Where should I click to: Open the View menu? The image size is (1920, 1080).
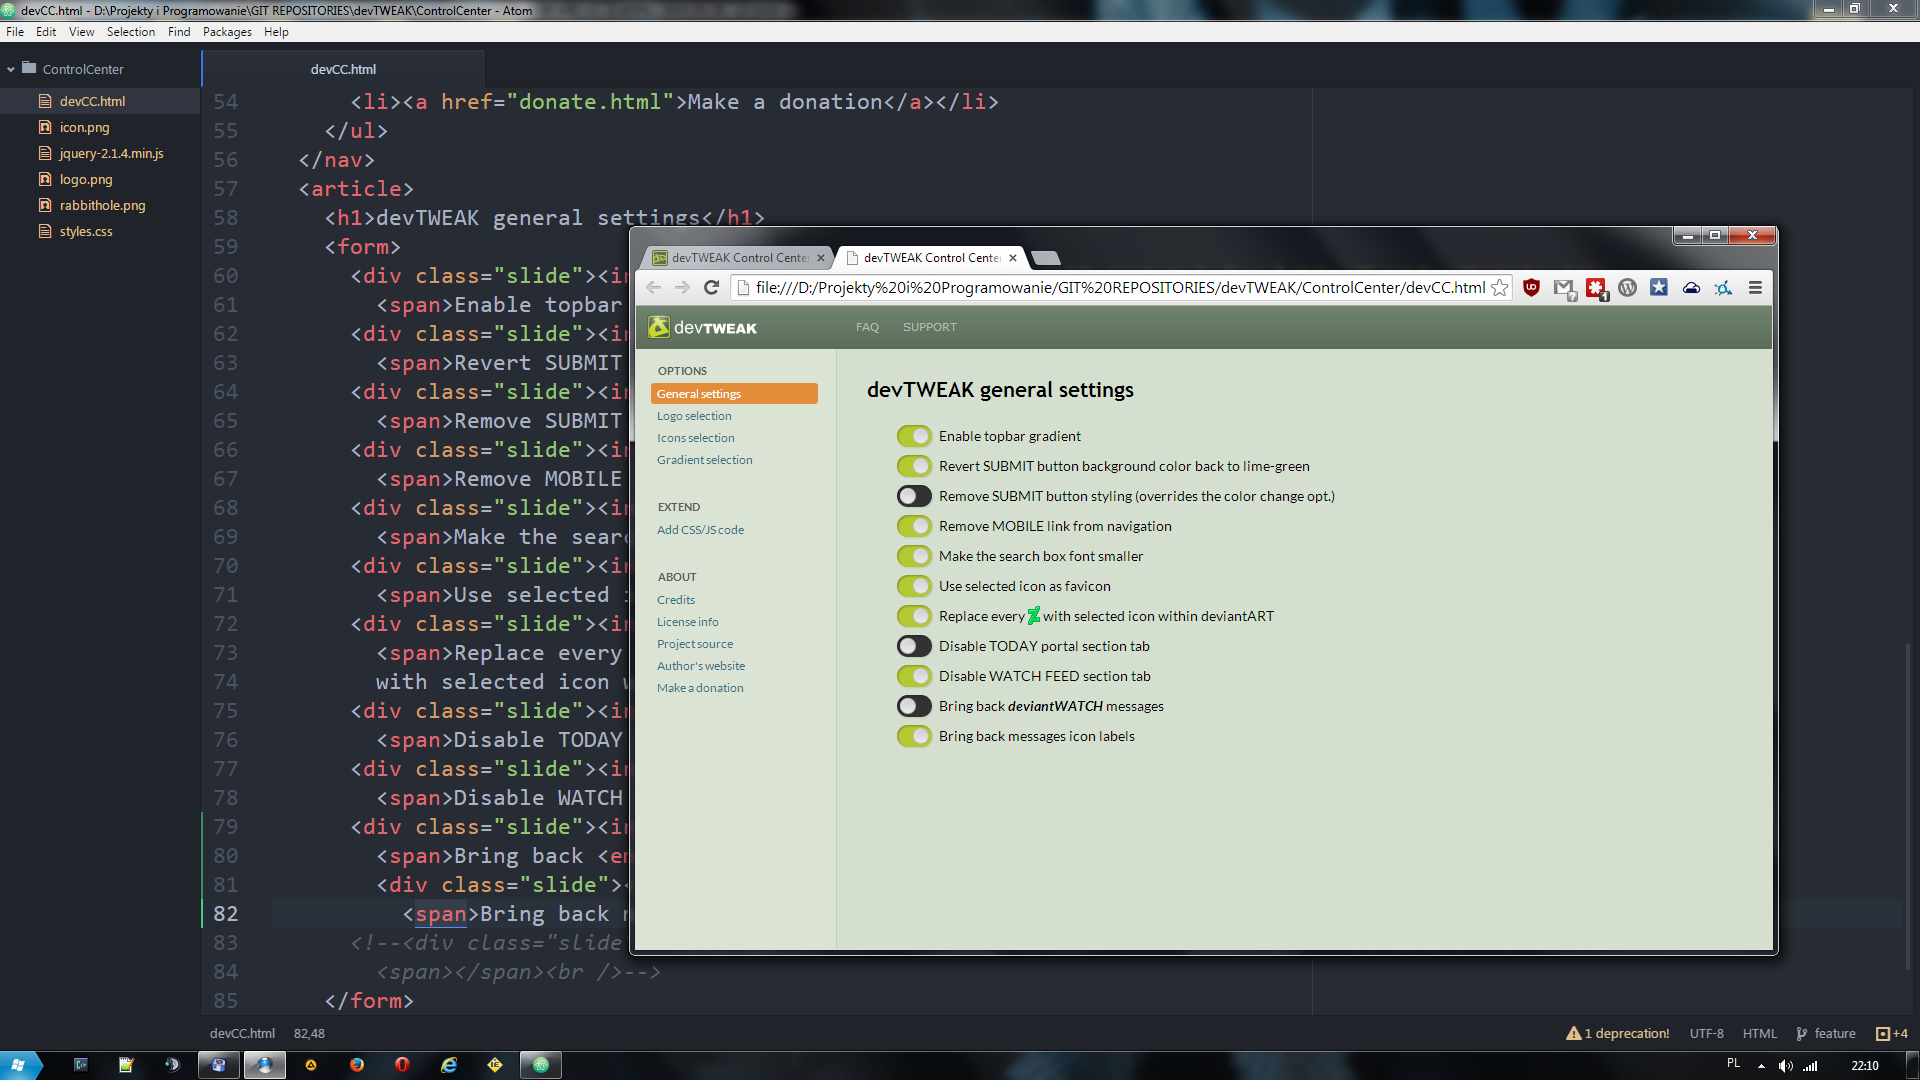coord(81,32)
